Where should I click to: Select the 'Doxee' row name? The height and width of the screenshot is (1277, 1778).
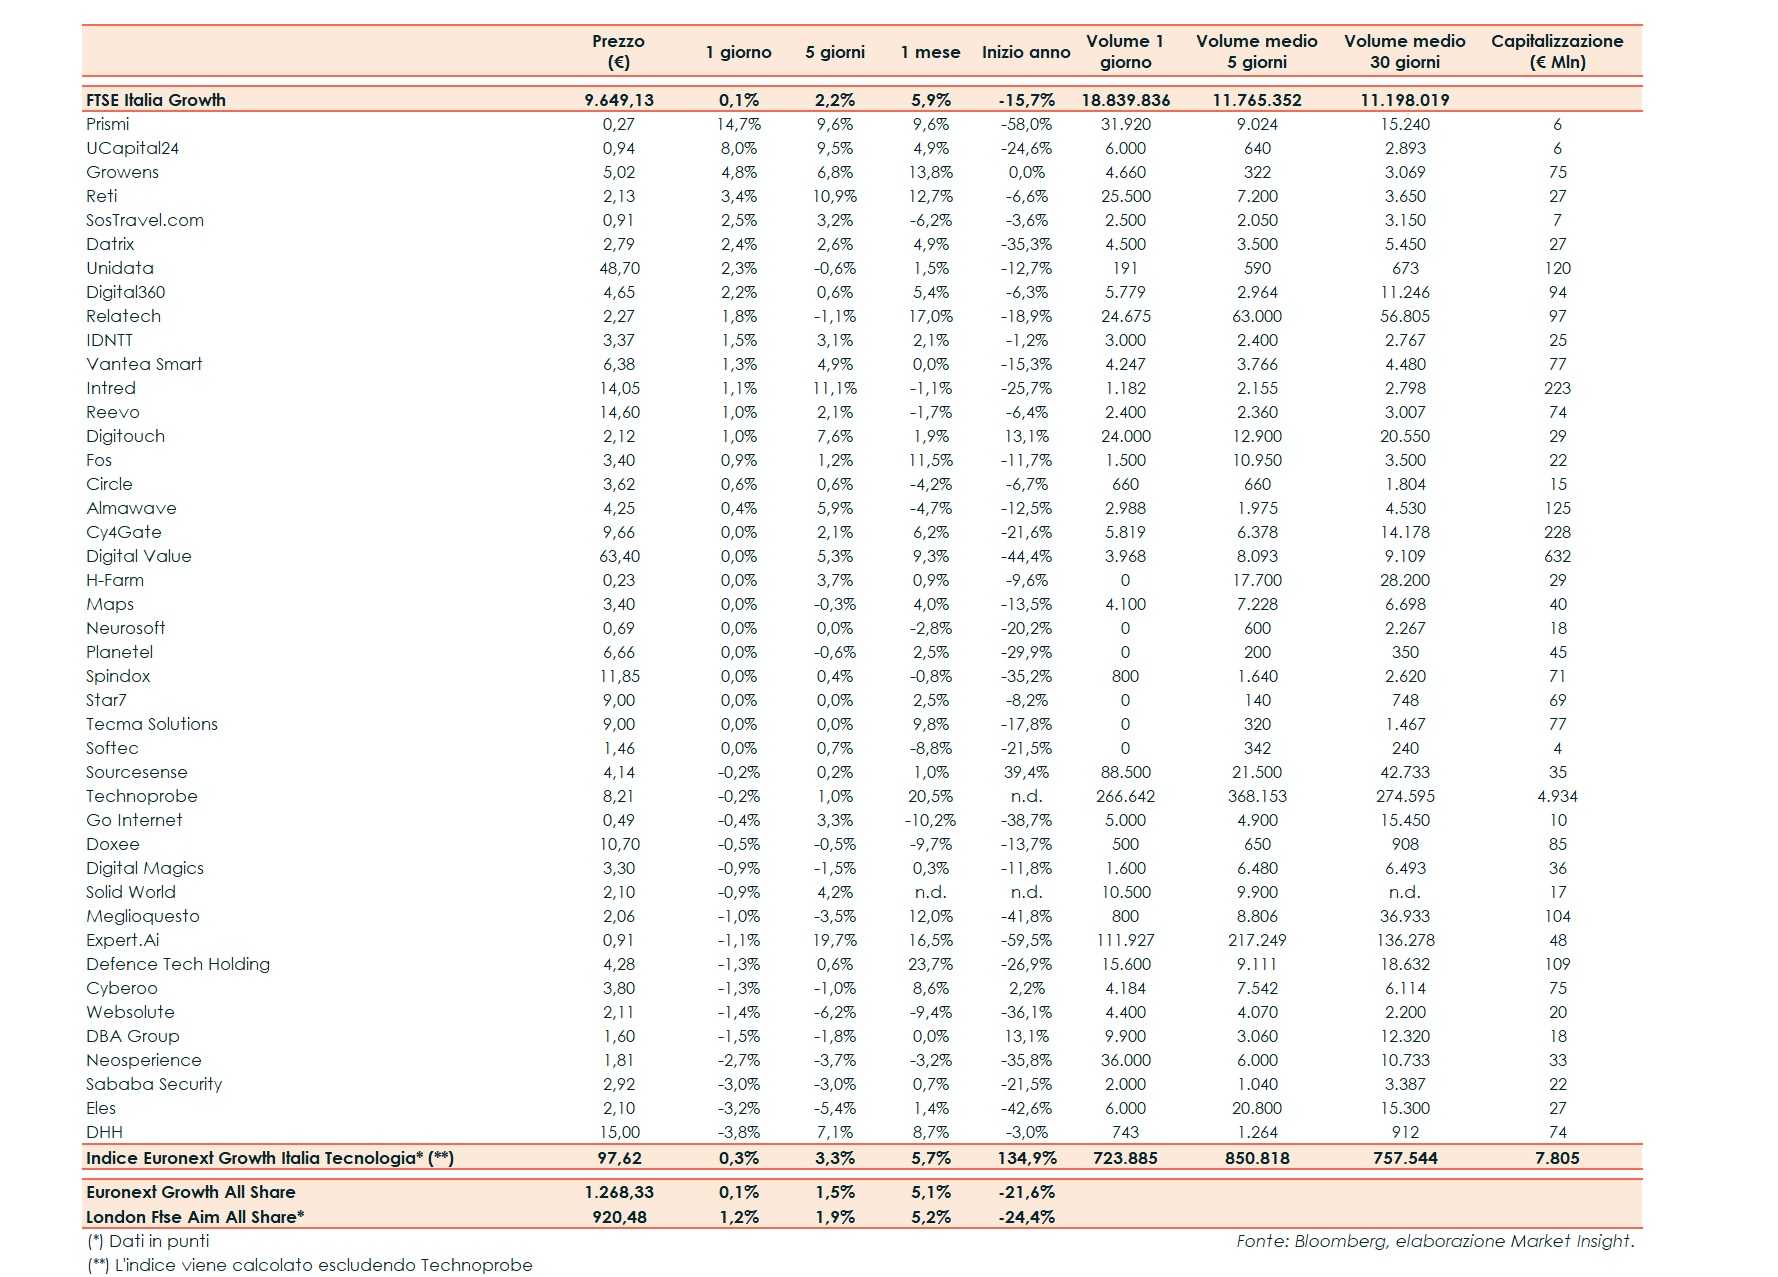click(113, 844)
